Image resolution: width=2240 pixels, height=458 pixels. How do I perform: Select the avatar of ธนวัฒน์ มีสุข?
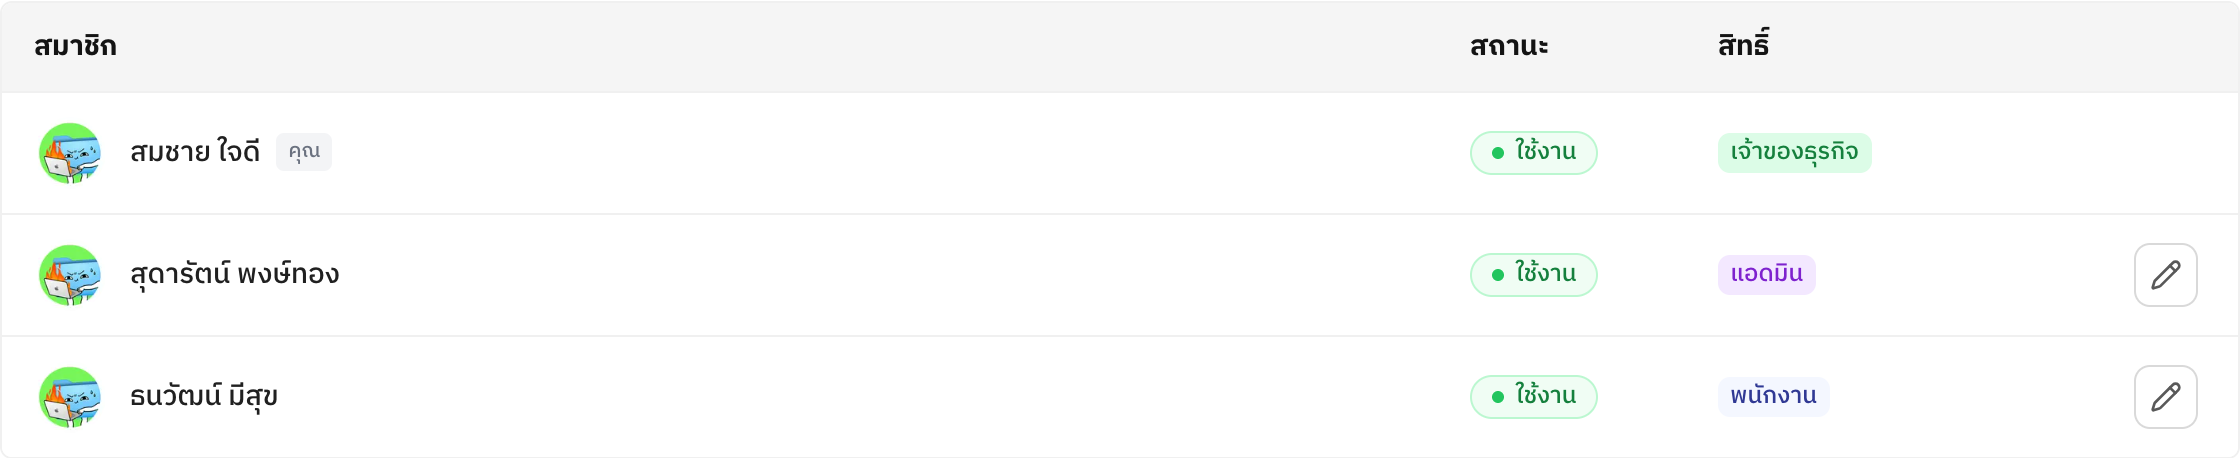(x=70, y=397)
